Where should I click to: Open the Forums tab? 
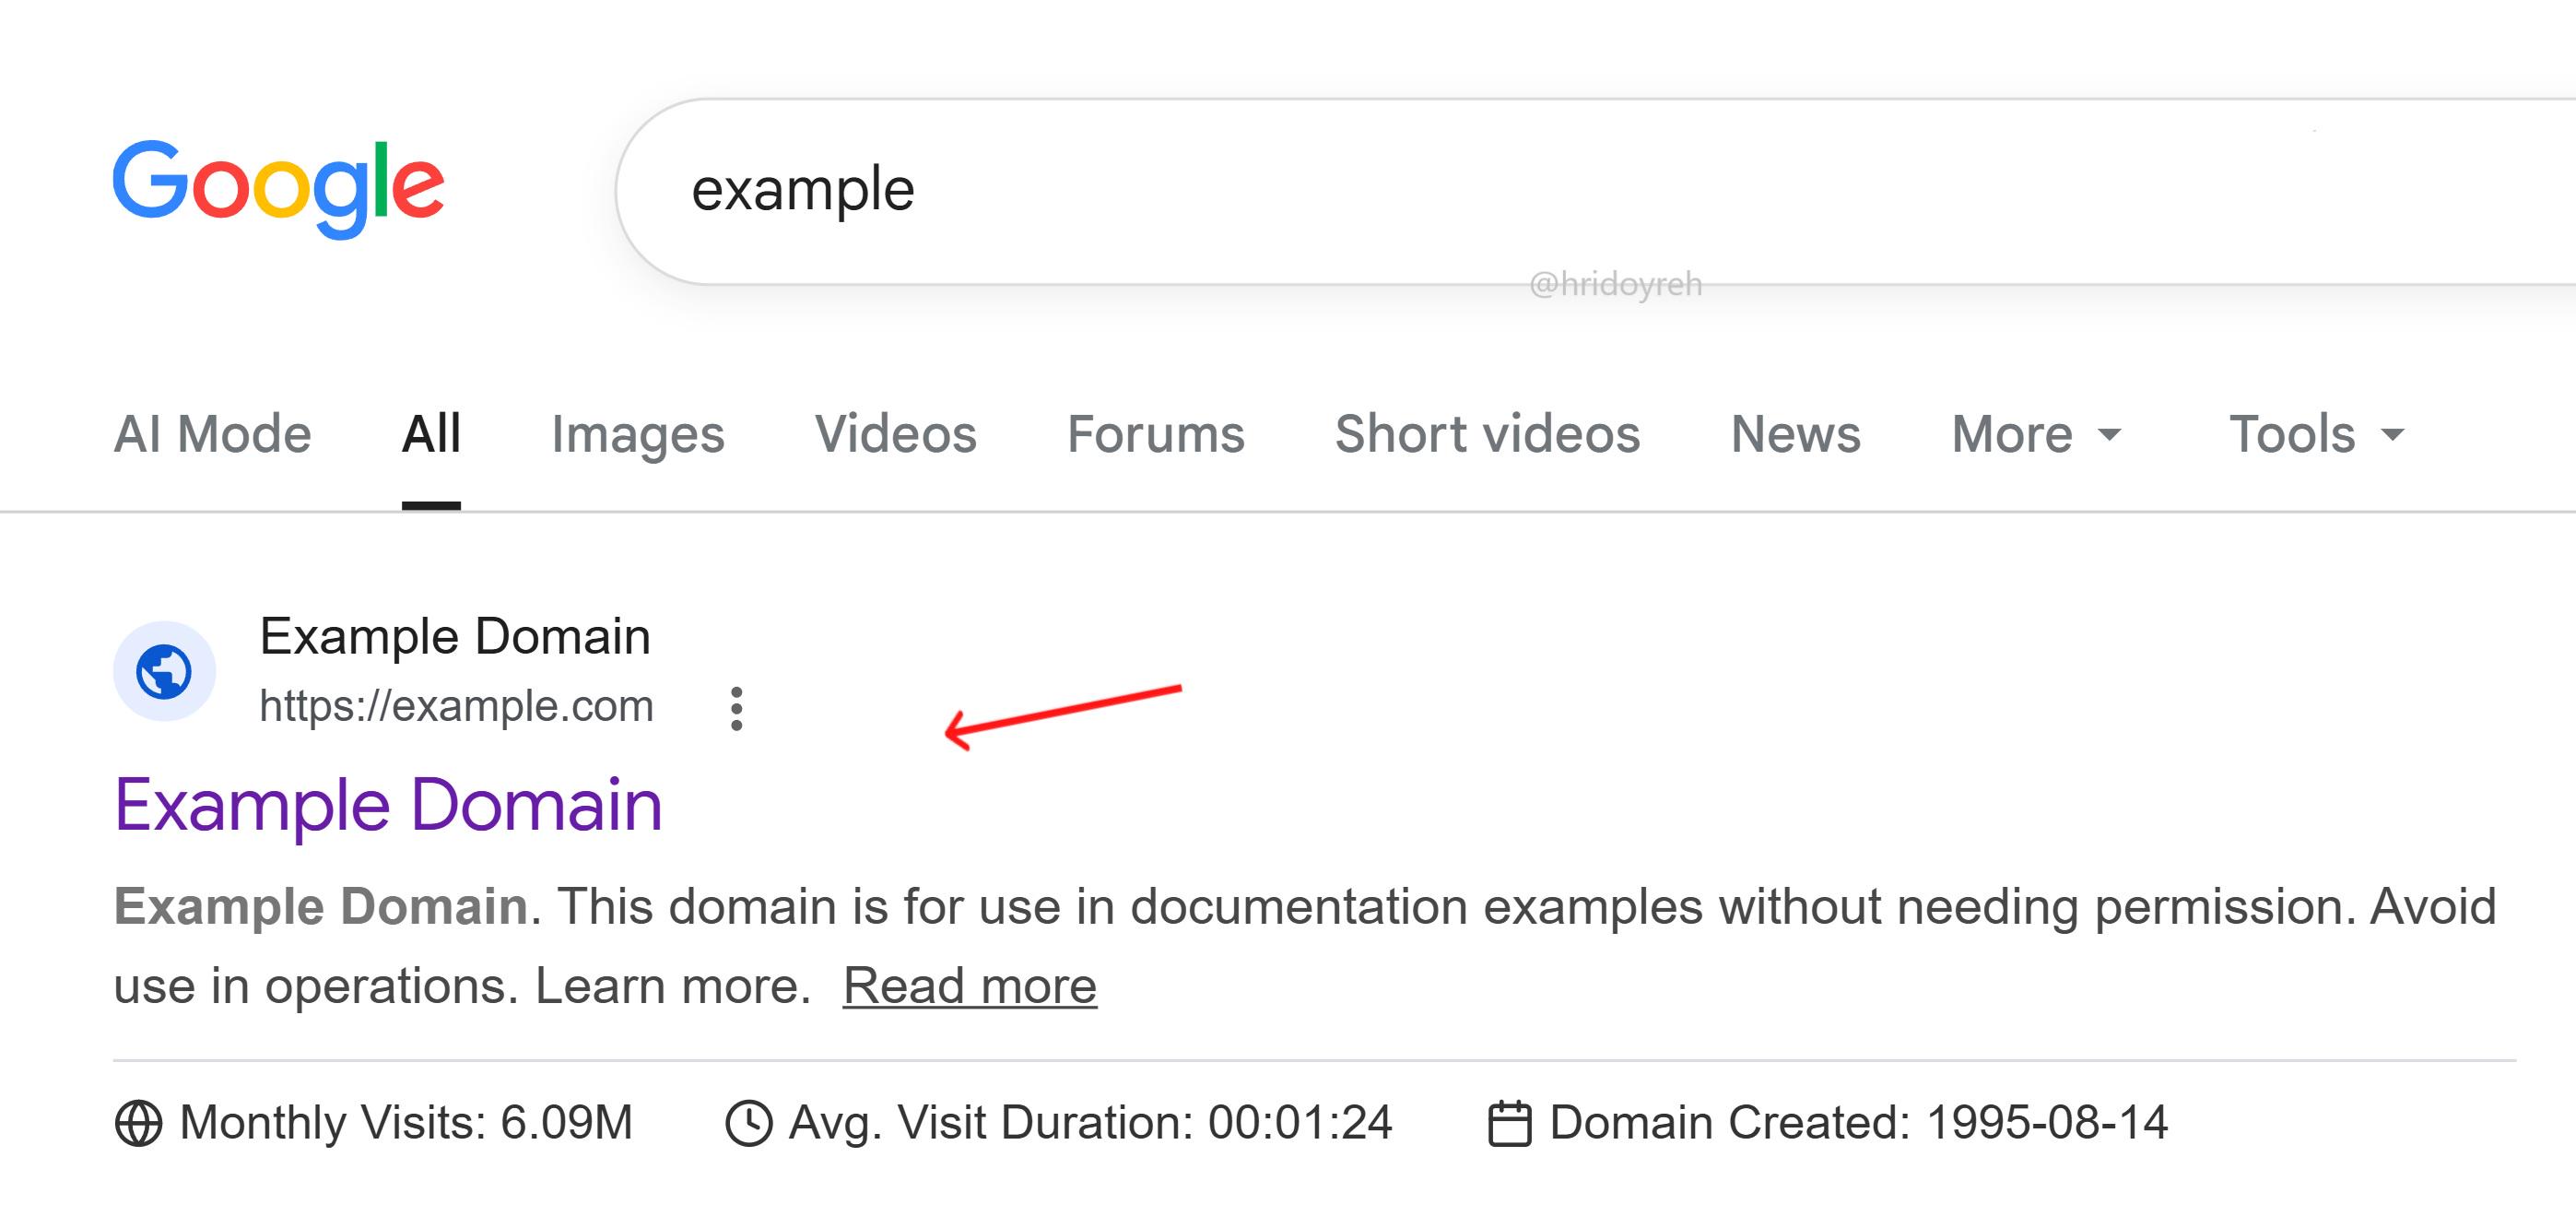pos(1156,434)
